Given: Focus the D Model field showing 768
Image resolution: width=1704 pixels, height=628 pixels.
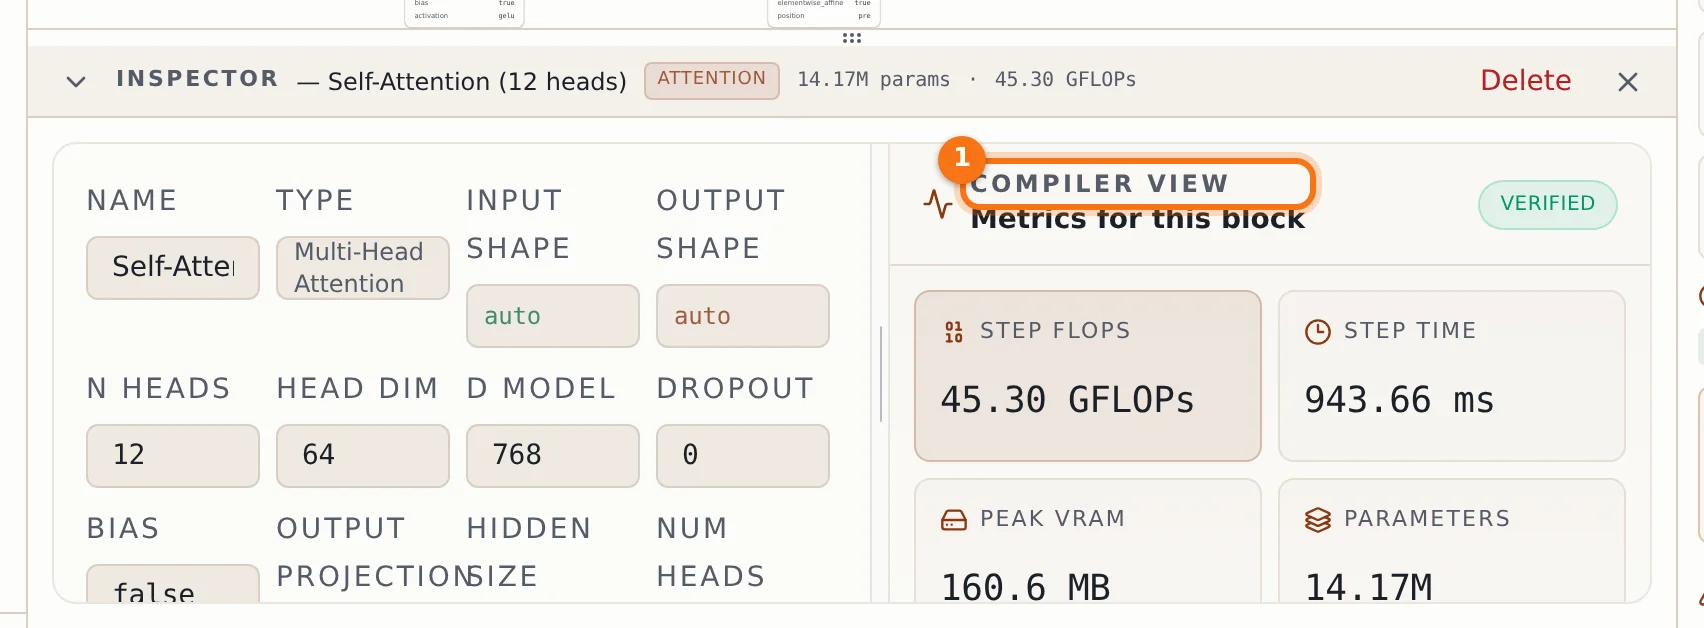Looking at the screenshot, I should (553, 456).
